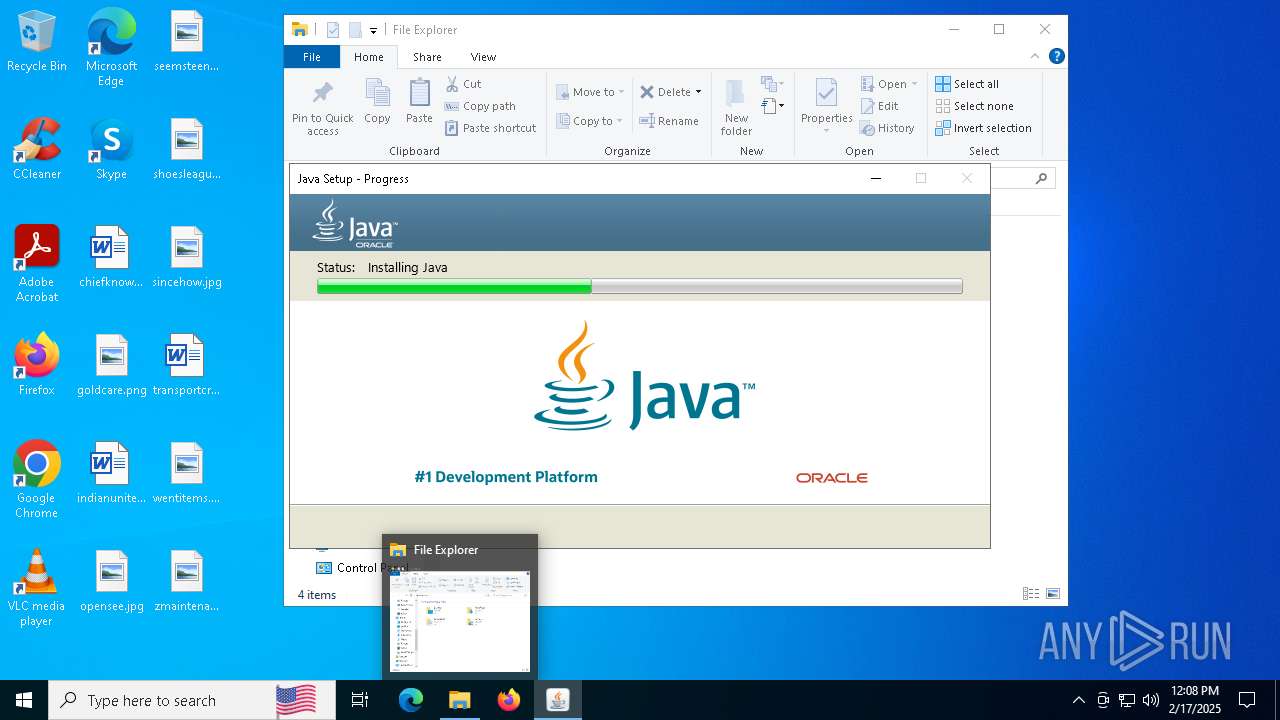The width and height of the screenshot is (1280, 720).
Task: Click Paste shortcut in ribbon
Action: [490, 128]
